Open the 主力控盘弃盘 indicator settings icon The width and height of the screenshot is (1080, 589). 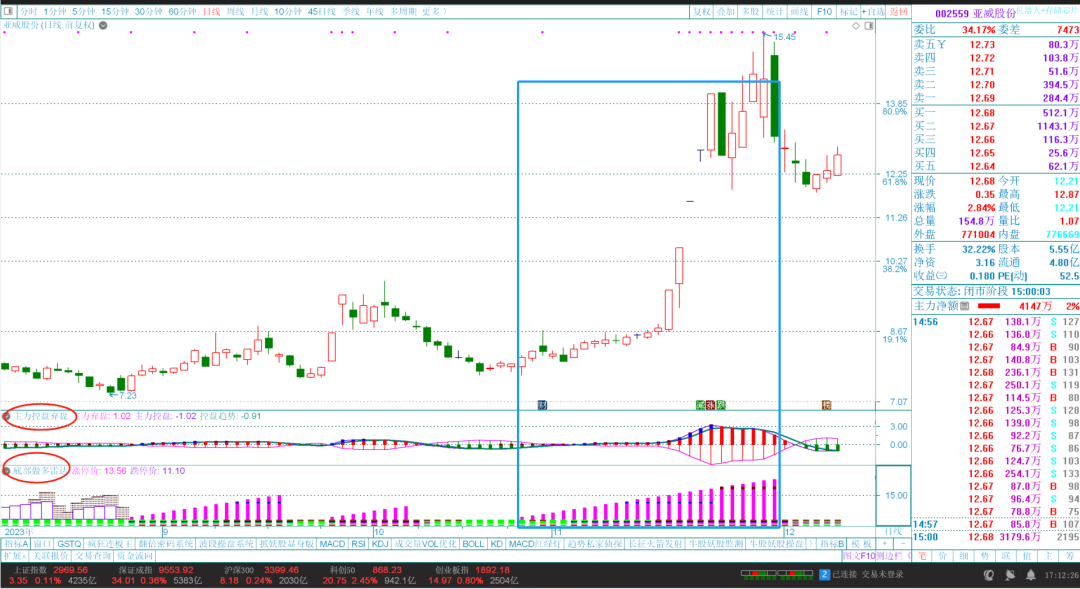7,416
